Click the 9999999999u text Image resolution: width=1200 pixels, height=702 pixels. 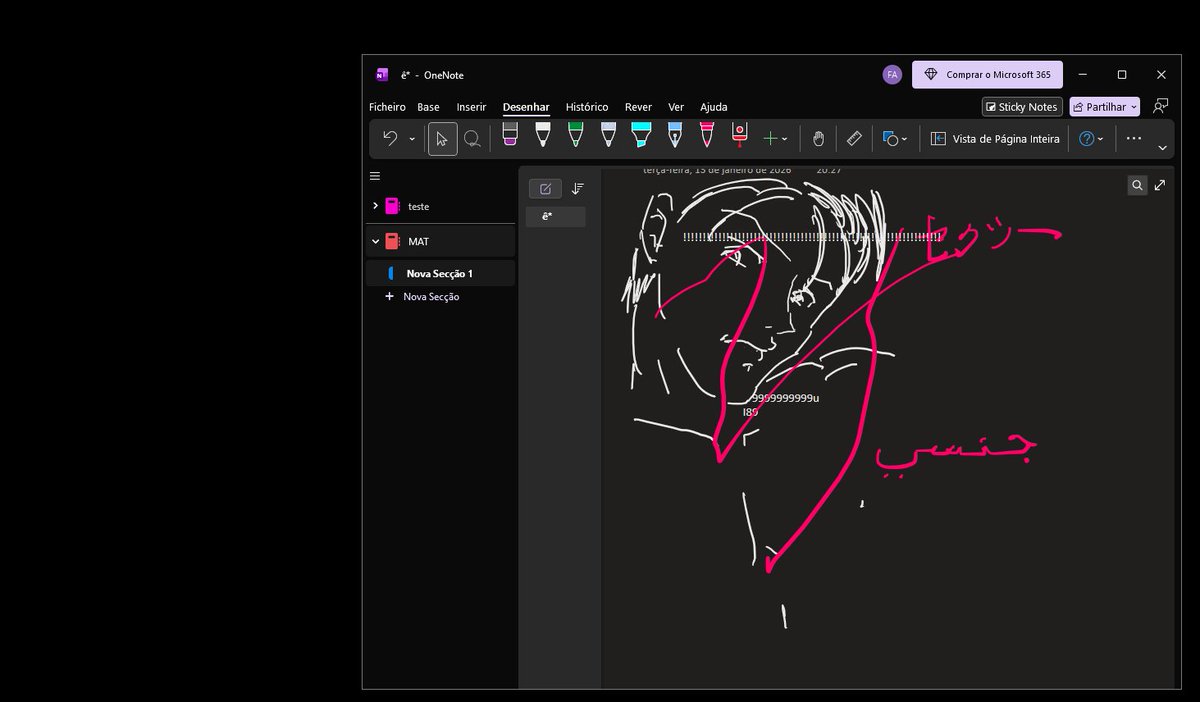point(785,398)
